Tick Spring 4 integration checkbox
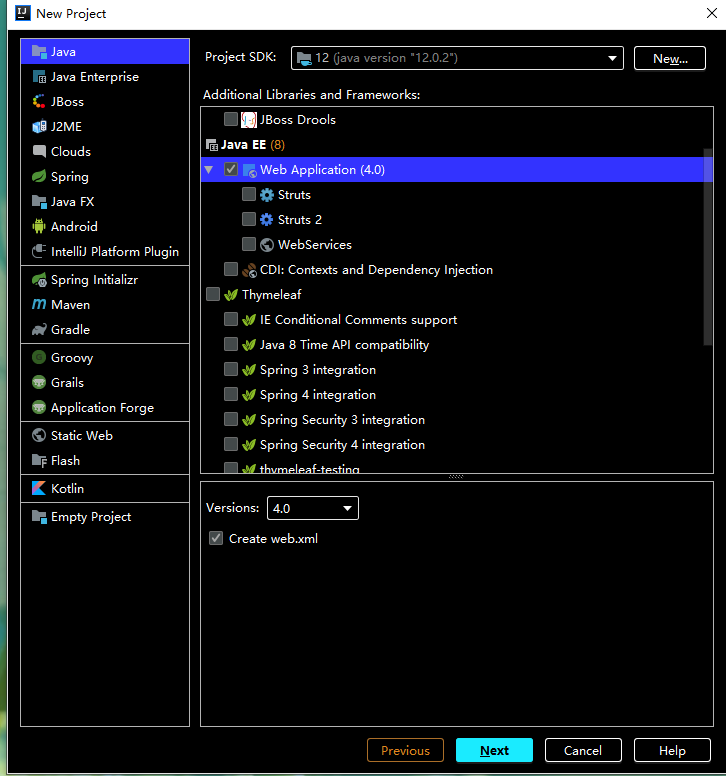 [x=231, y=394]
